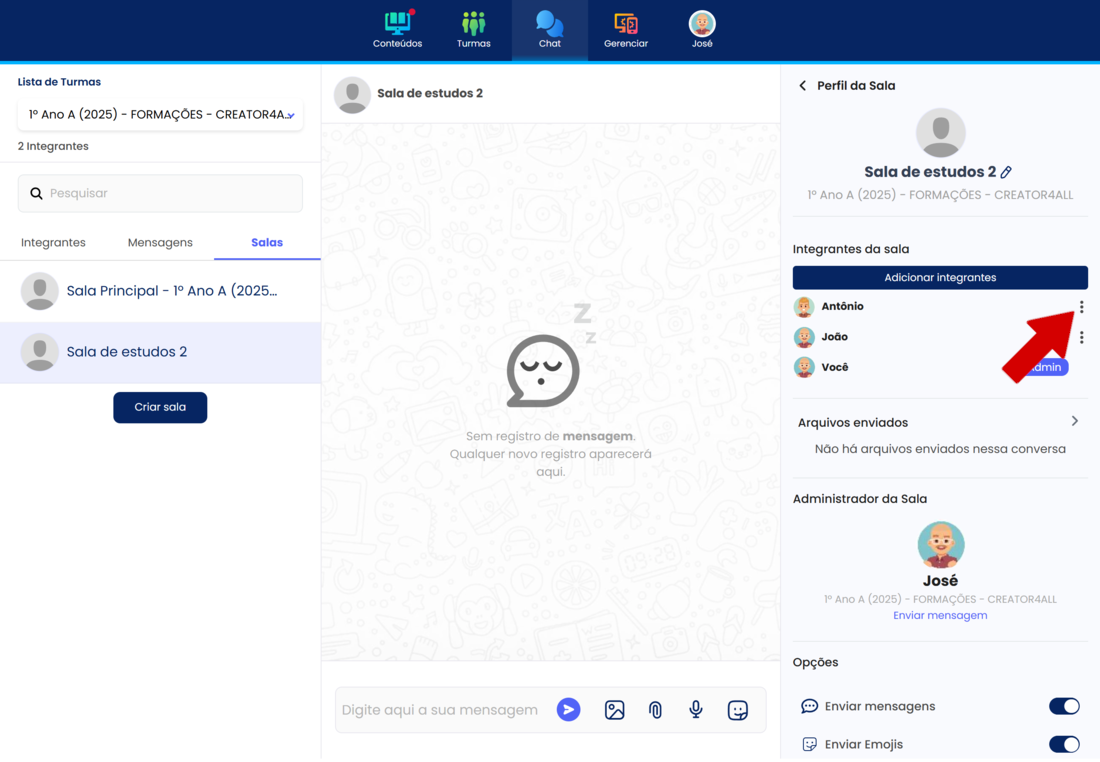Open the three-dot menu next to Antônio
Screen dimensions: 1100x762
tap(1081, 307)
